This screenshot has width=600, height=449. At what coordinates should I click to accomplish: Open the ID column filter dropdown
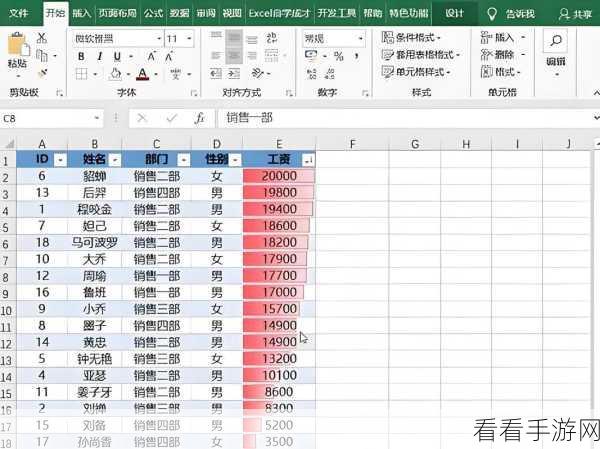[x=60, y=160]
